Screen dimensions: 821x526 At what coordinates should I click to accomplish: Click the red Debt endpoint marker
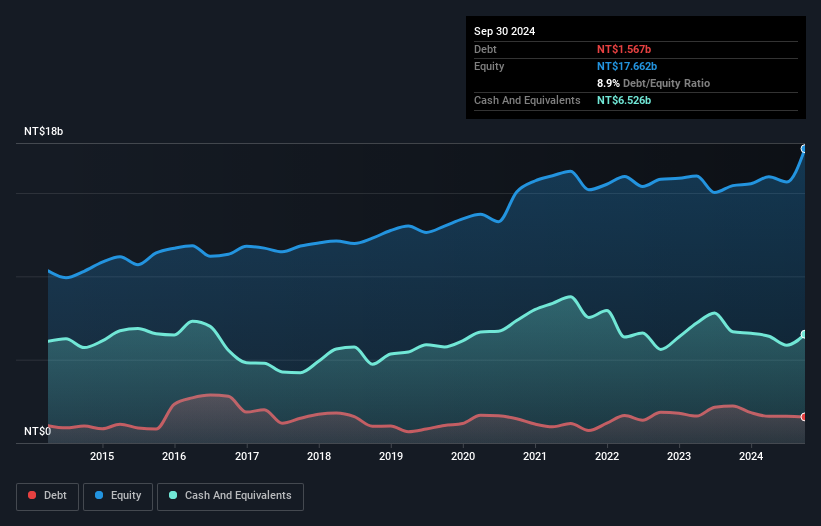click(804, 417)
